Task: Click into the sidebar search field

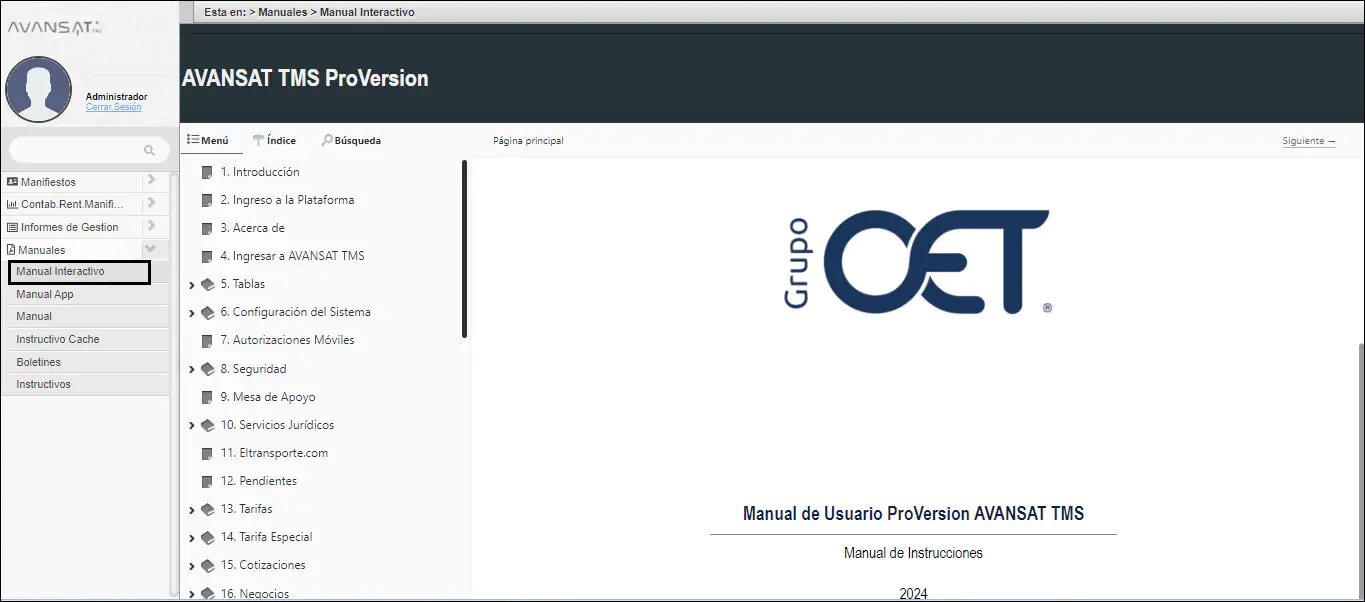Action: [x=75, y=150]
